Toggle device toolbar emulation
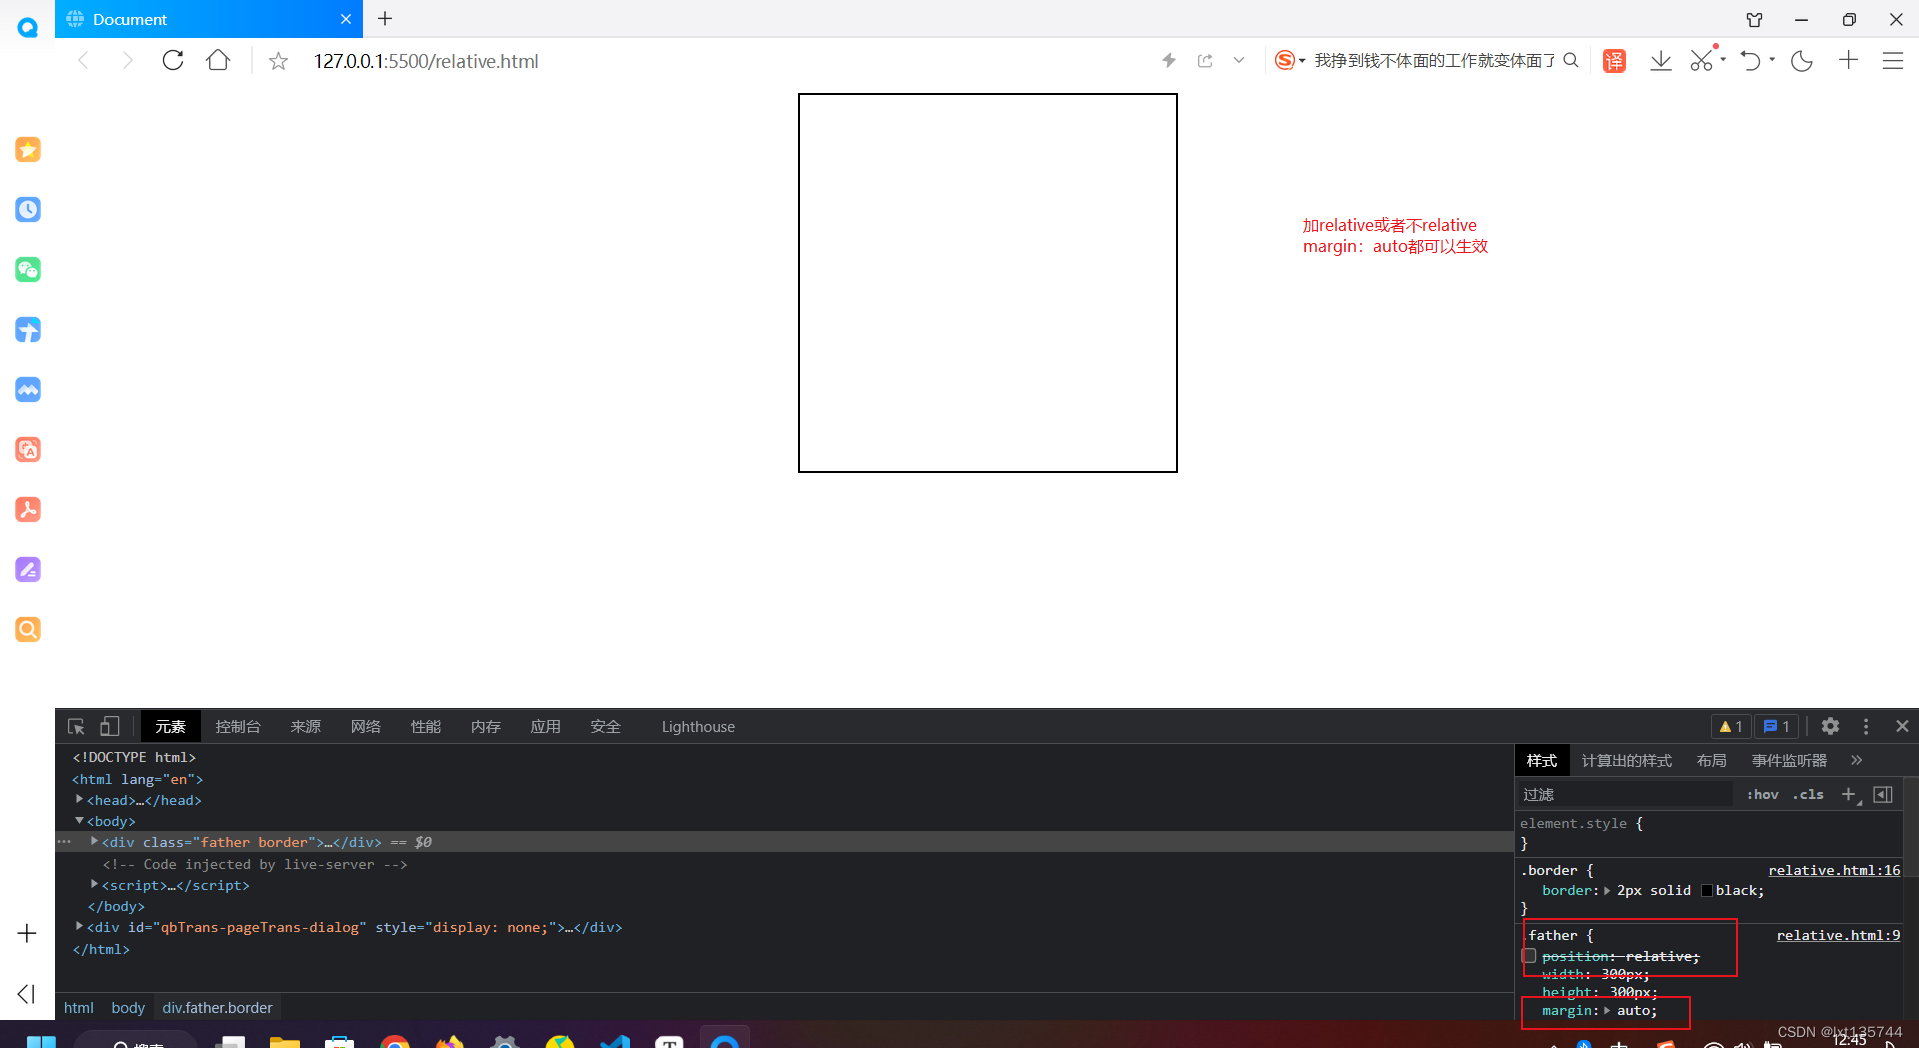The height and width of the screenshot is (1048, 1919). (110, 727)
